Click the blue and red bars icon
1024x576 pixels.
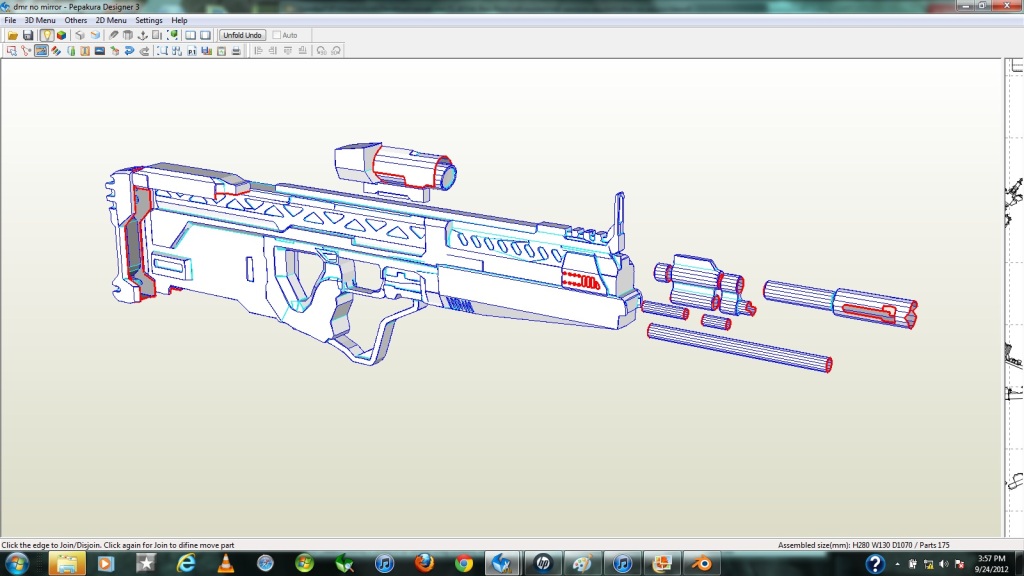point(206,51)
